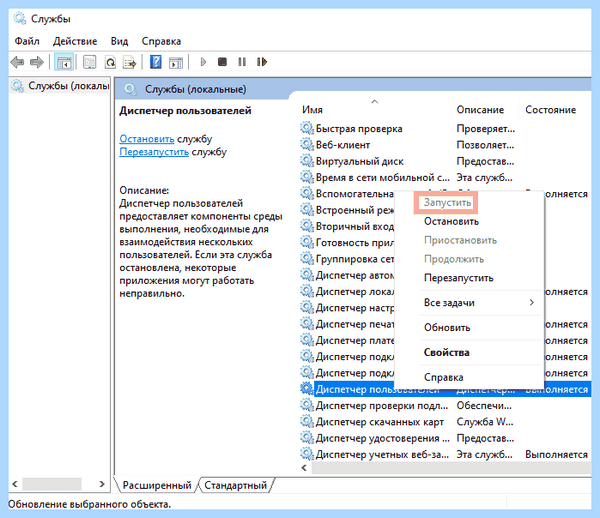This screenshot has width=600, height=518.
Task: Choose Свойства in the context menu
Action: pos(447,353)
